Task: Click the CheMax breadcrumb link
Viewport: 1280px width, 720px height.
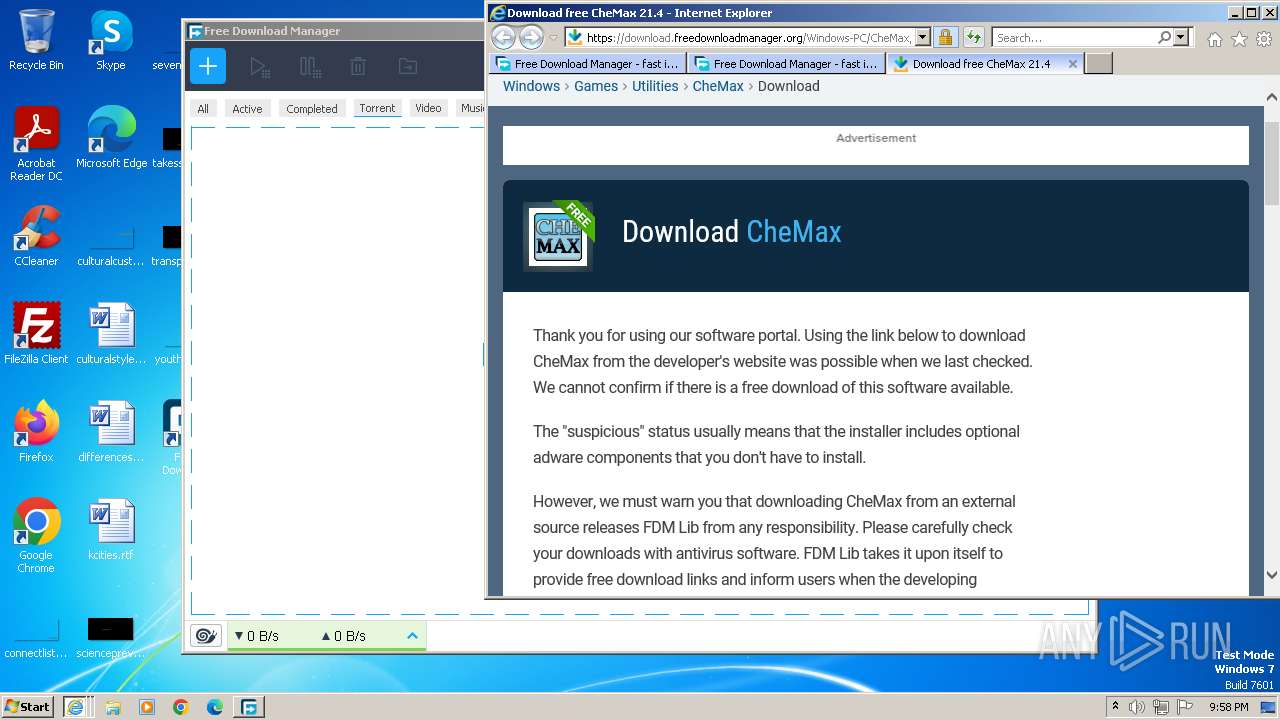Action: pyautogui.click(x=718, y=86)
